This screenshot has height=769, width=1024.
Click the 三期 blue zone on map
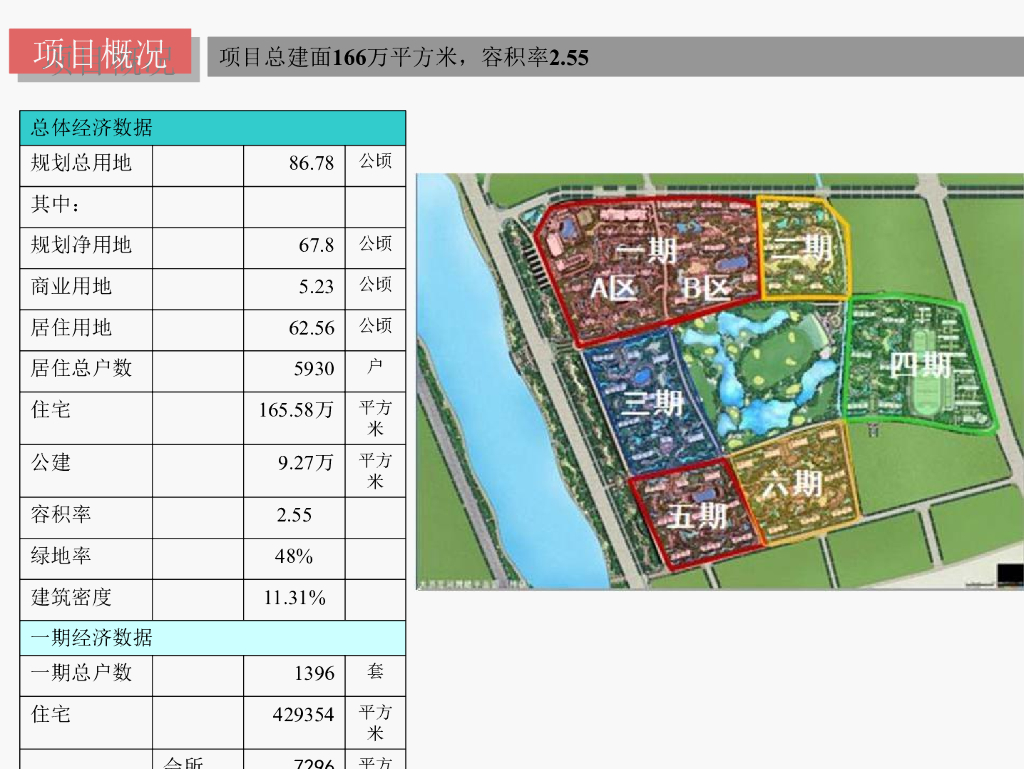tap(651, 403)
